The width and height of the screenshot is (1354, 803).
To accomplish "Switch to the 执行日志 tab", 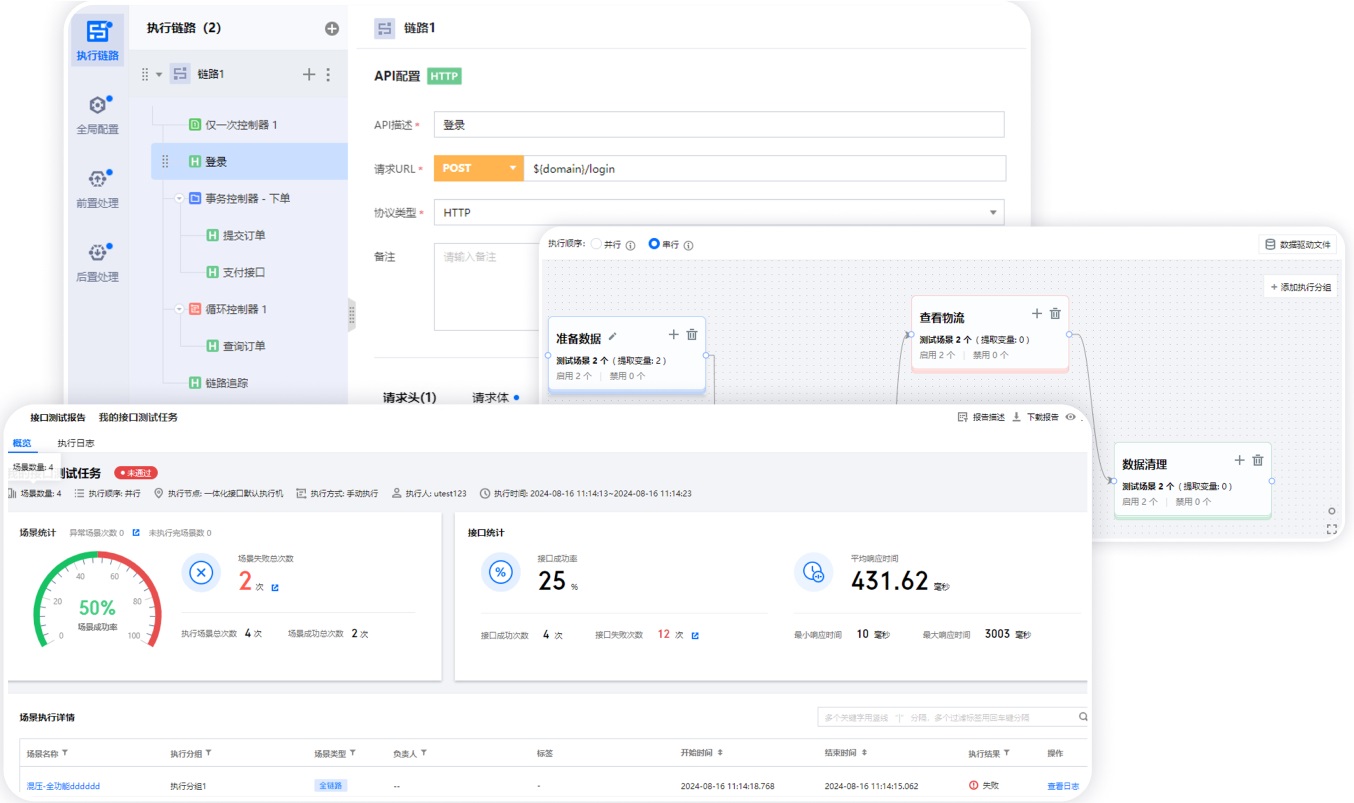I will (76, 443).
